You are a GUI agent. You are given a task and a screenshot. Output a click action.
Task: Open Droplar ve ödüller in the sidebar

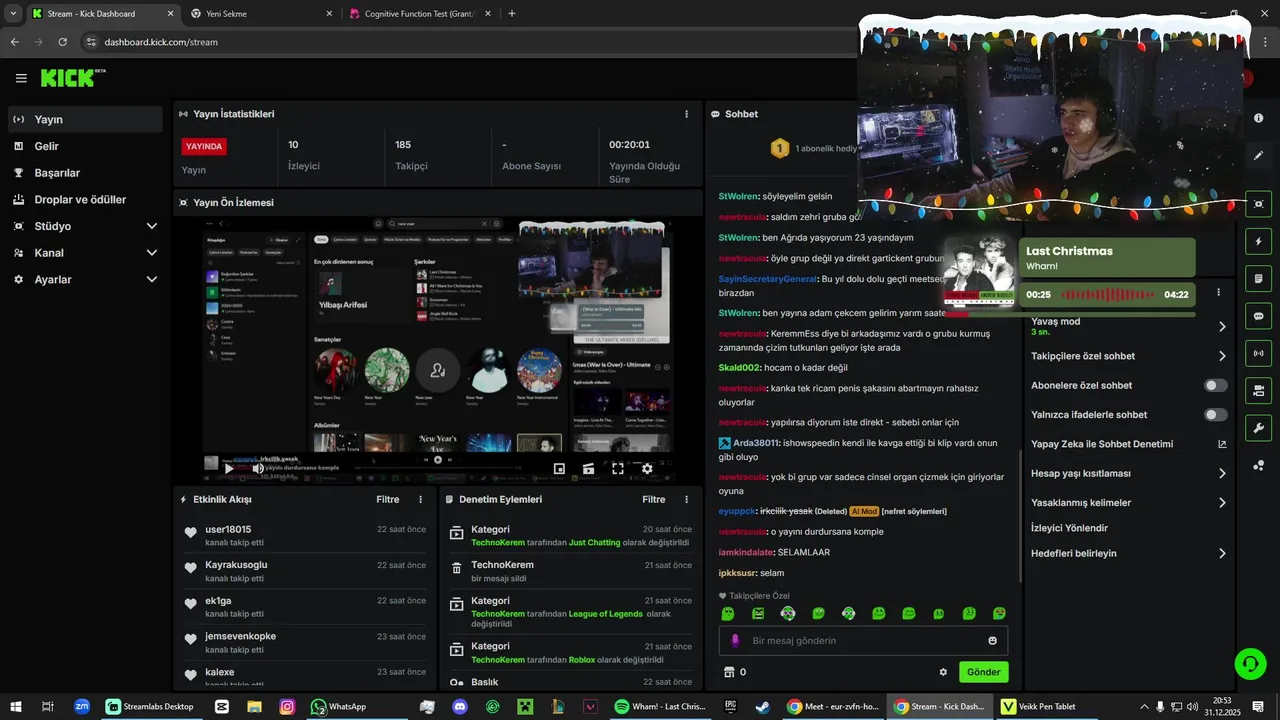(85, 199)
